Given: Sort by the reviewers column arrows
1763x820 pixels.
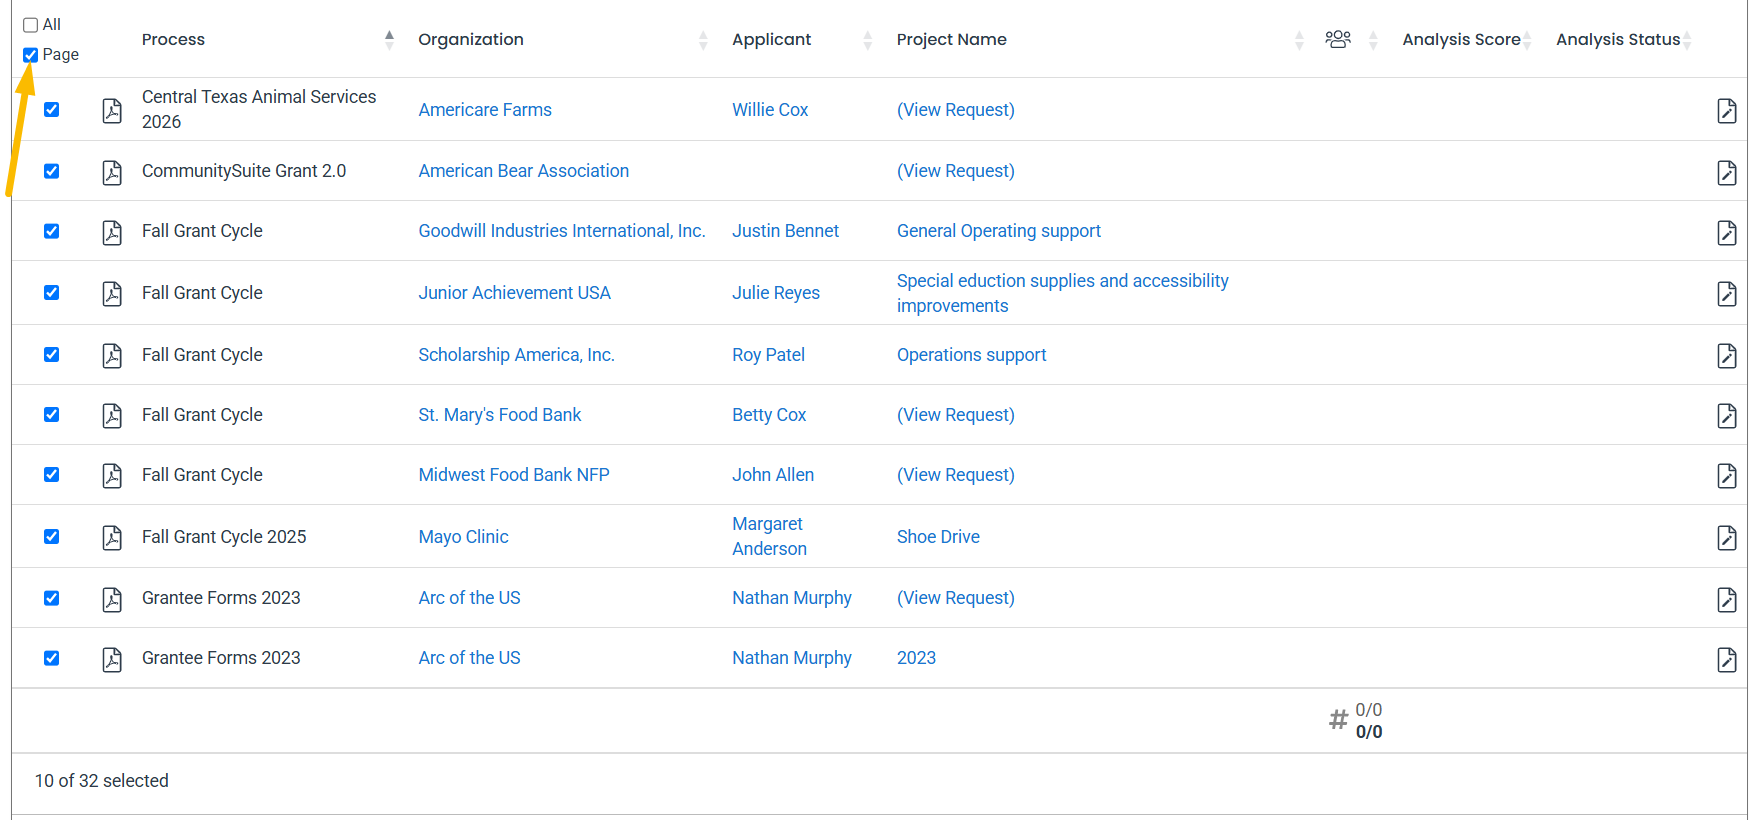Looking at the screenshot, I should [x=1373, y=40].
